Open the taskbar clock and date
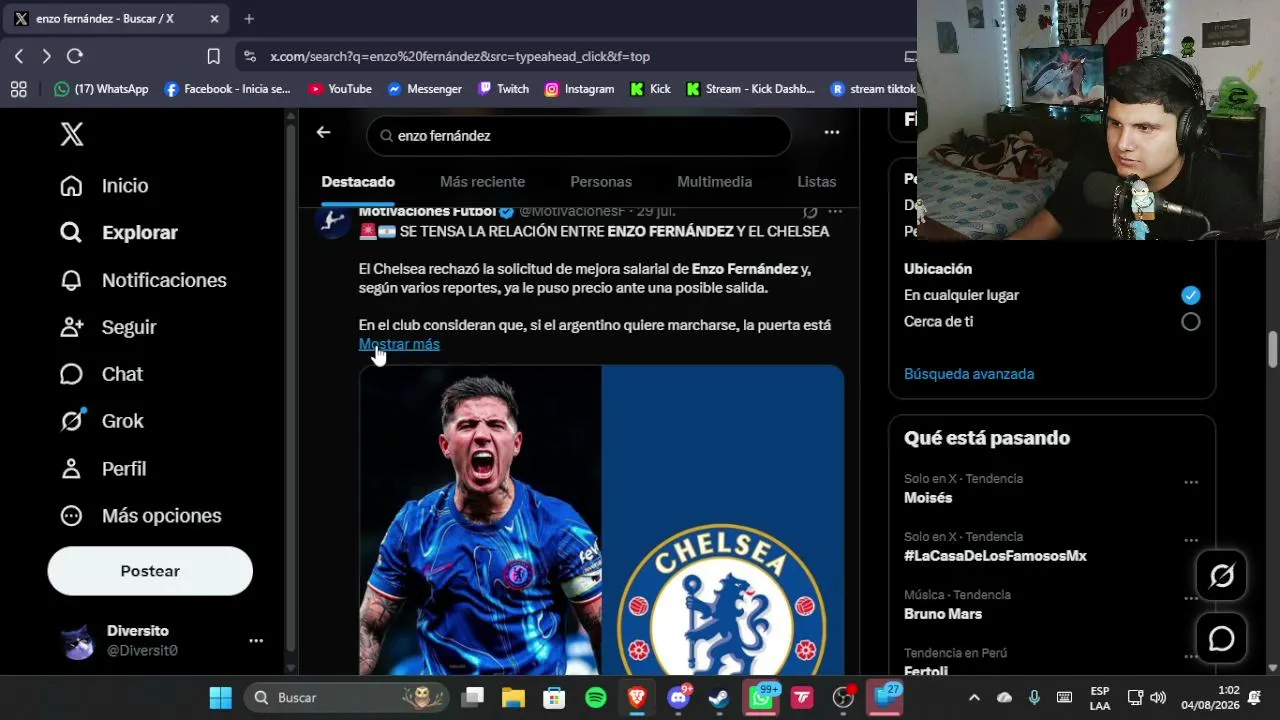This screenshot has height=720, width=1280. 1210,697
